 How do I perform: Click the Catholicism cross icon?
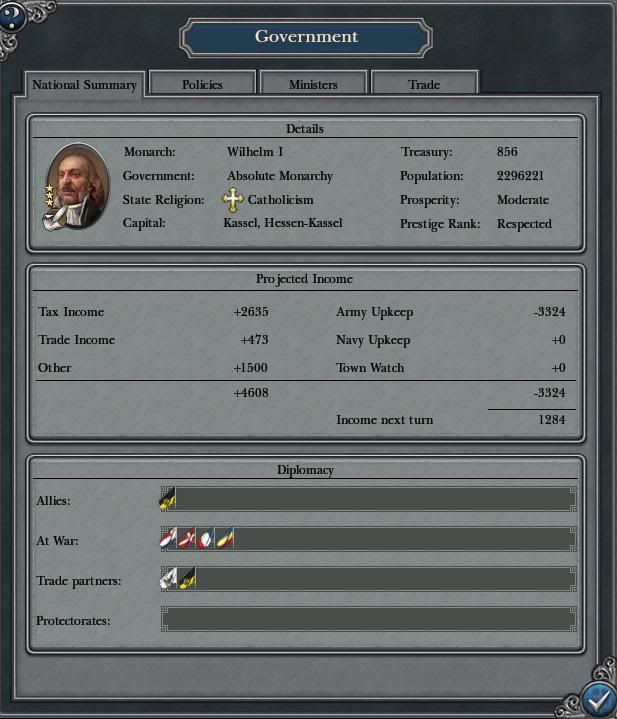pyautogui.click(x=233, y=199)
